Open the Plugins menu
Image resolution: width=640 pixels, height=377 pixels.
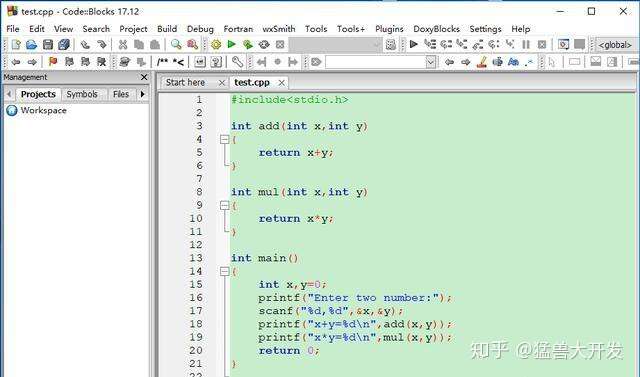tap(389, 29)
